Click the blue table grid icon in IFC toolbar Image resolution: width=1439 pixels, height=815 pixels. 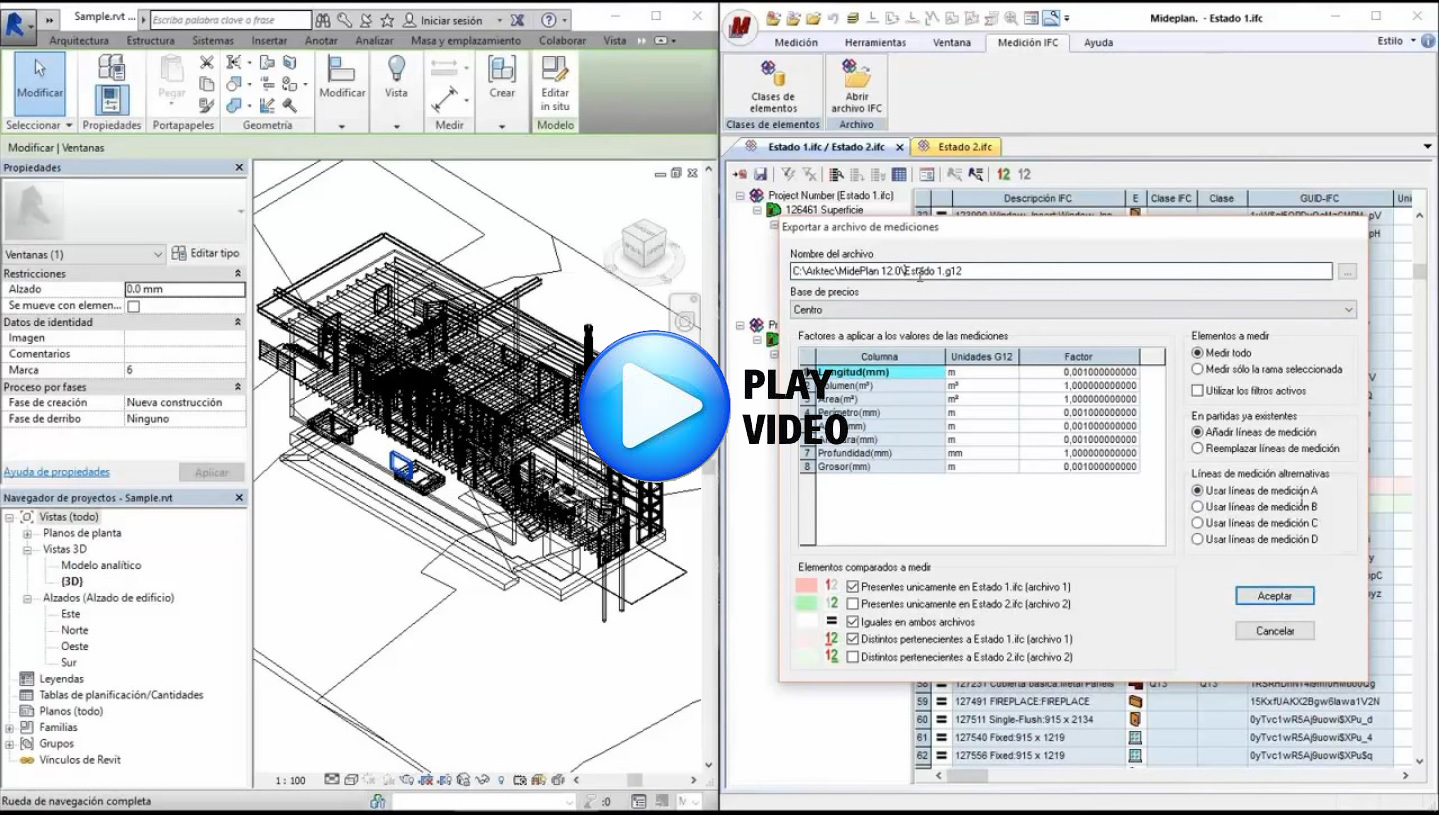pos(899,174)
